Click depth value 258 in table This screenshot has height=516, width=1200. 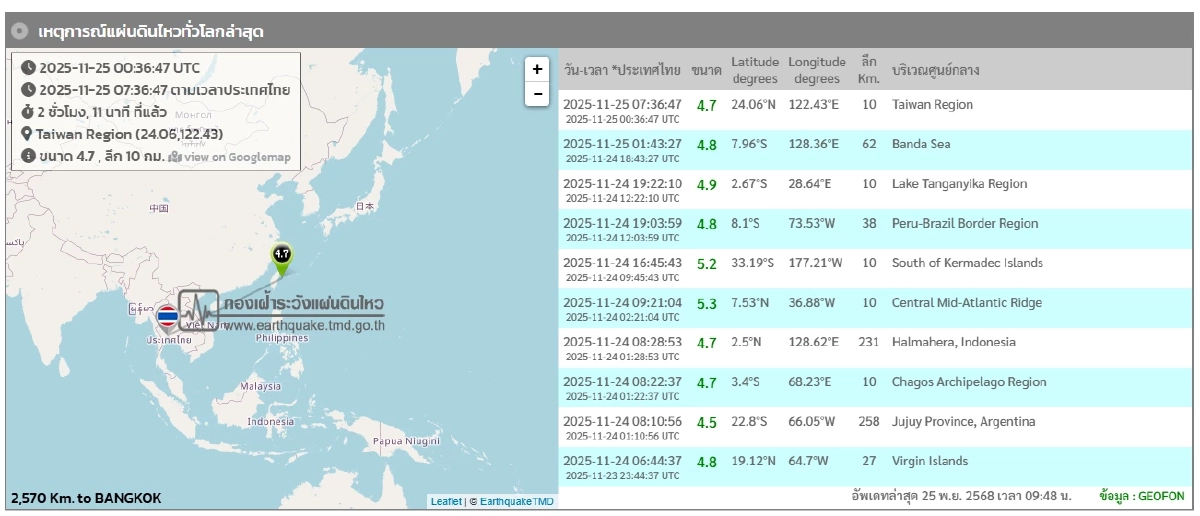[868, 421]
